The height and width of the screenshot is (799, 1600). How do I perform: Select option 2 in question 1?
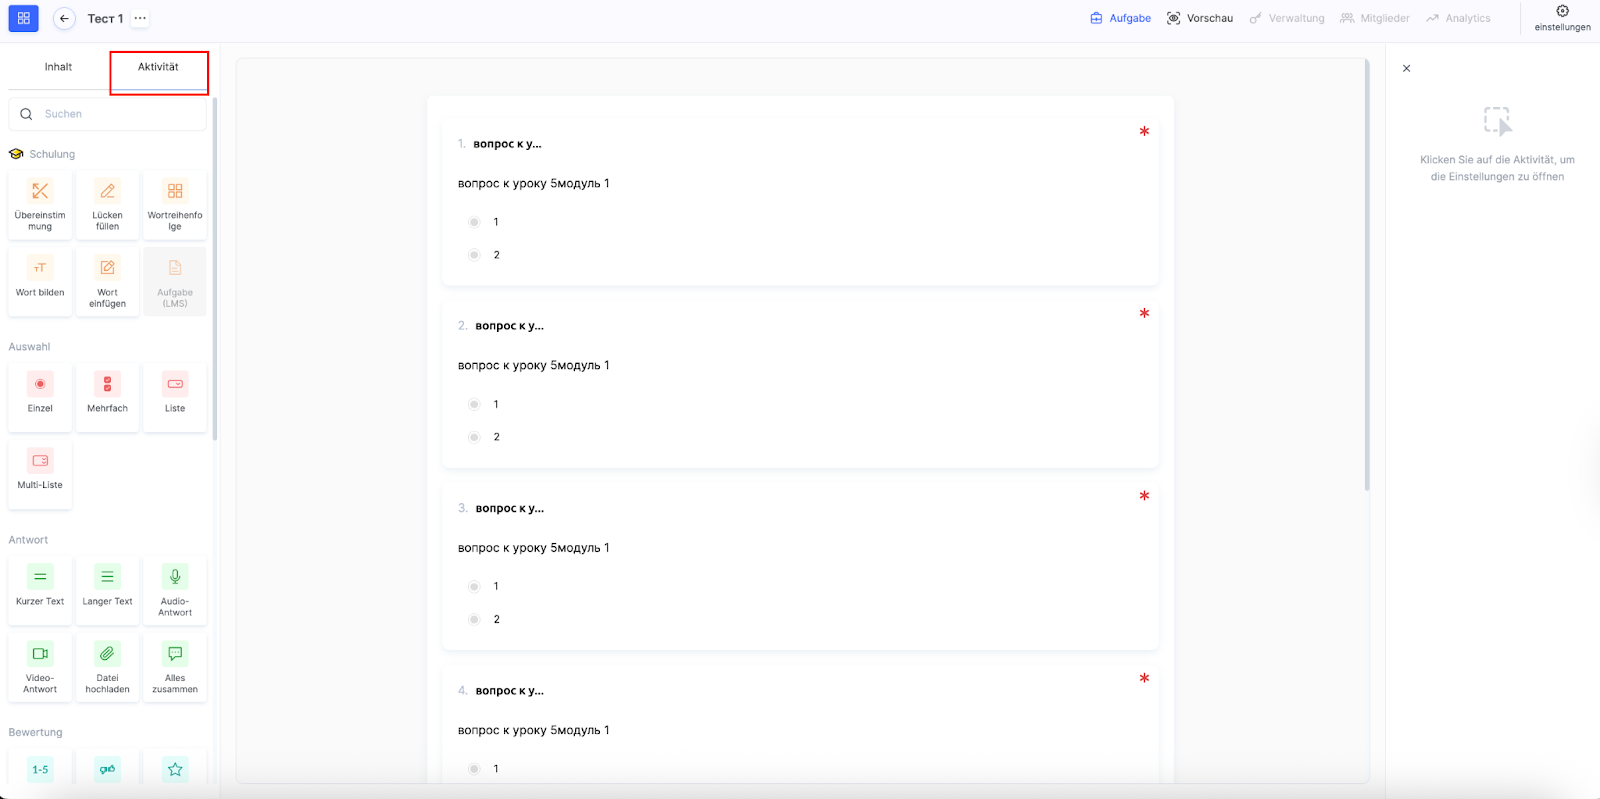coord(474,255)
